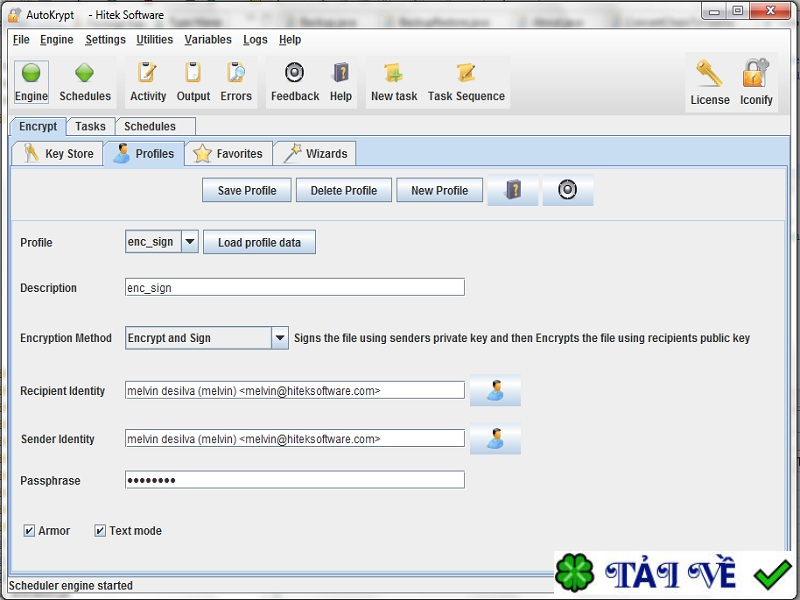Click the Feedback toolbar icon
The height and width of the screenshot is (600, 800).
click(x=295, y=82)
